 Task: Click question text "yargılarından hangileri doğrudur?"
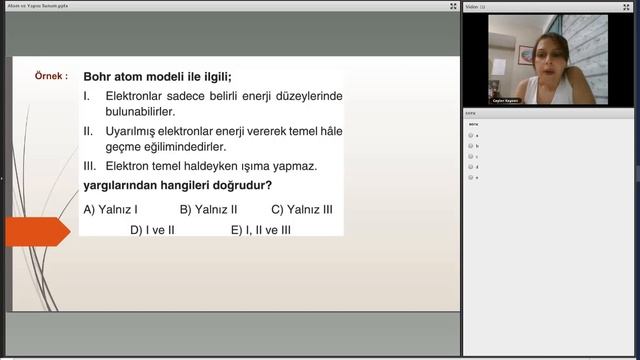coord(178,185)
